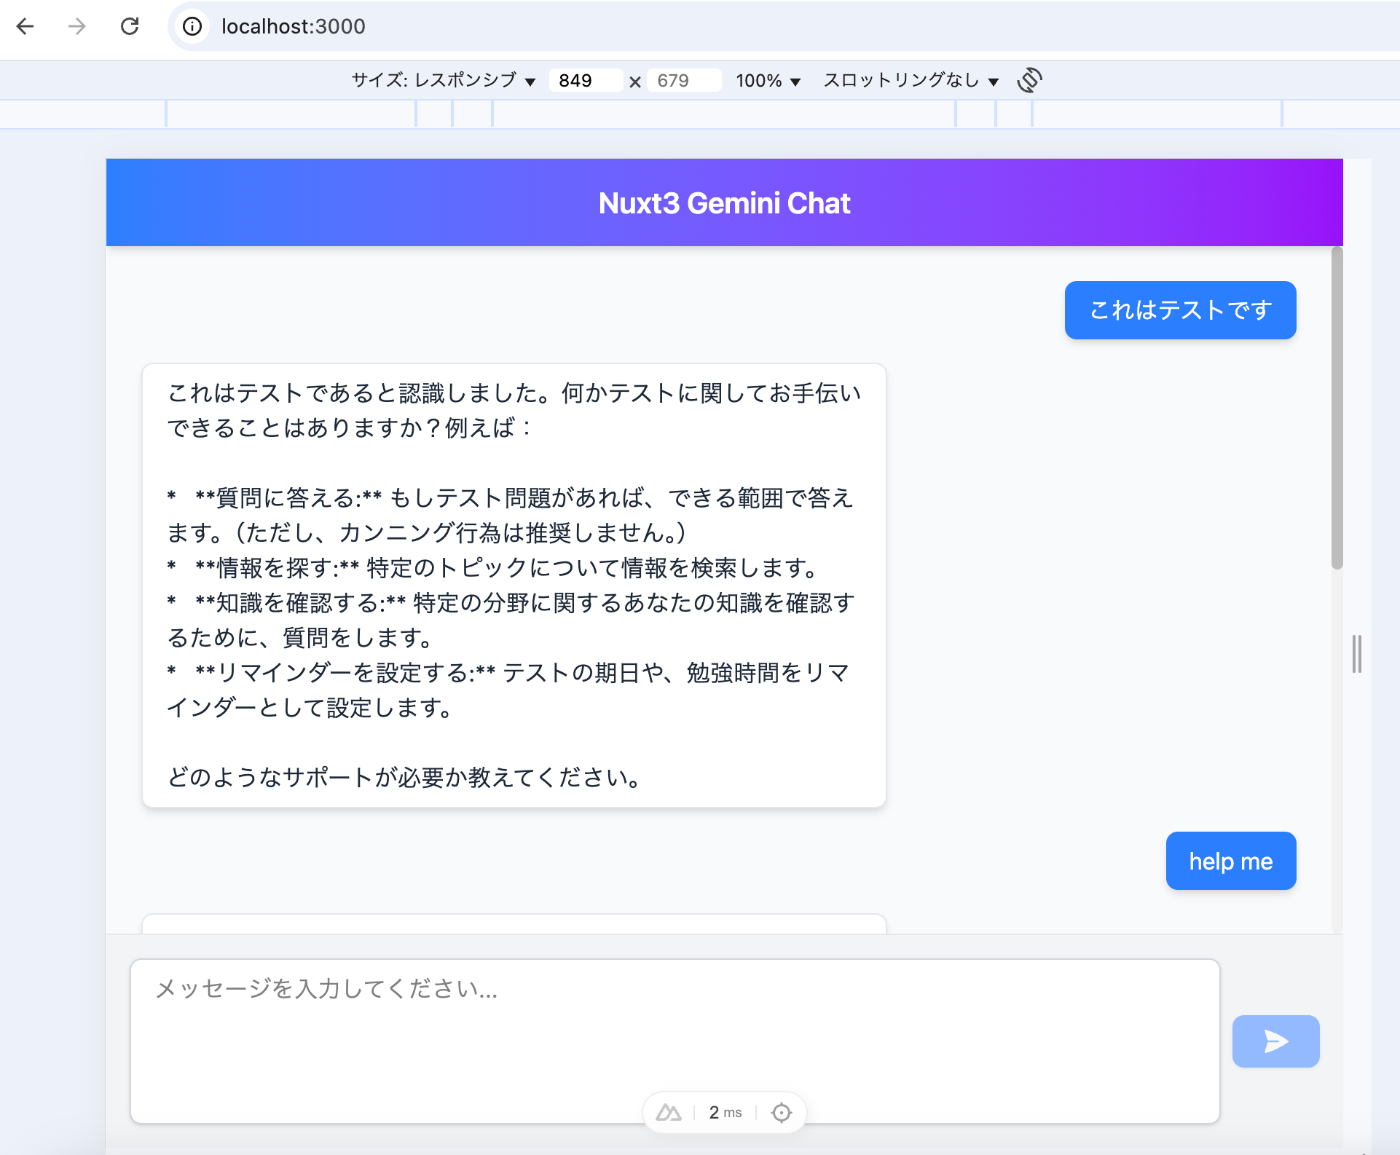Click the bullet text **リマインダーを設定する:**
The width and height of the screenshot is (1400, 1155).
pyautogui.click(x=345, y=673)
